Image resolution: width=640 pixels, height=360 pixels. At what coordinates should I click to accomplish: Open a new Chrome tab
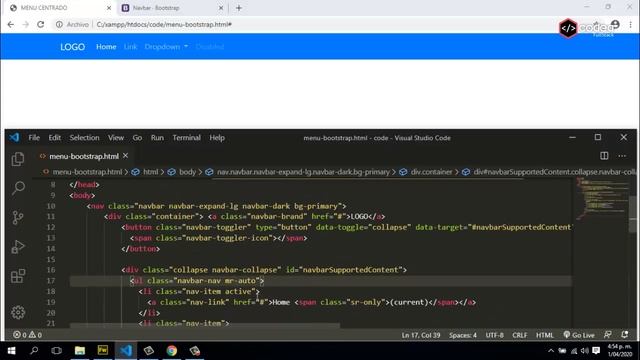(x=239, y=8)
